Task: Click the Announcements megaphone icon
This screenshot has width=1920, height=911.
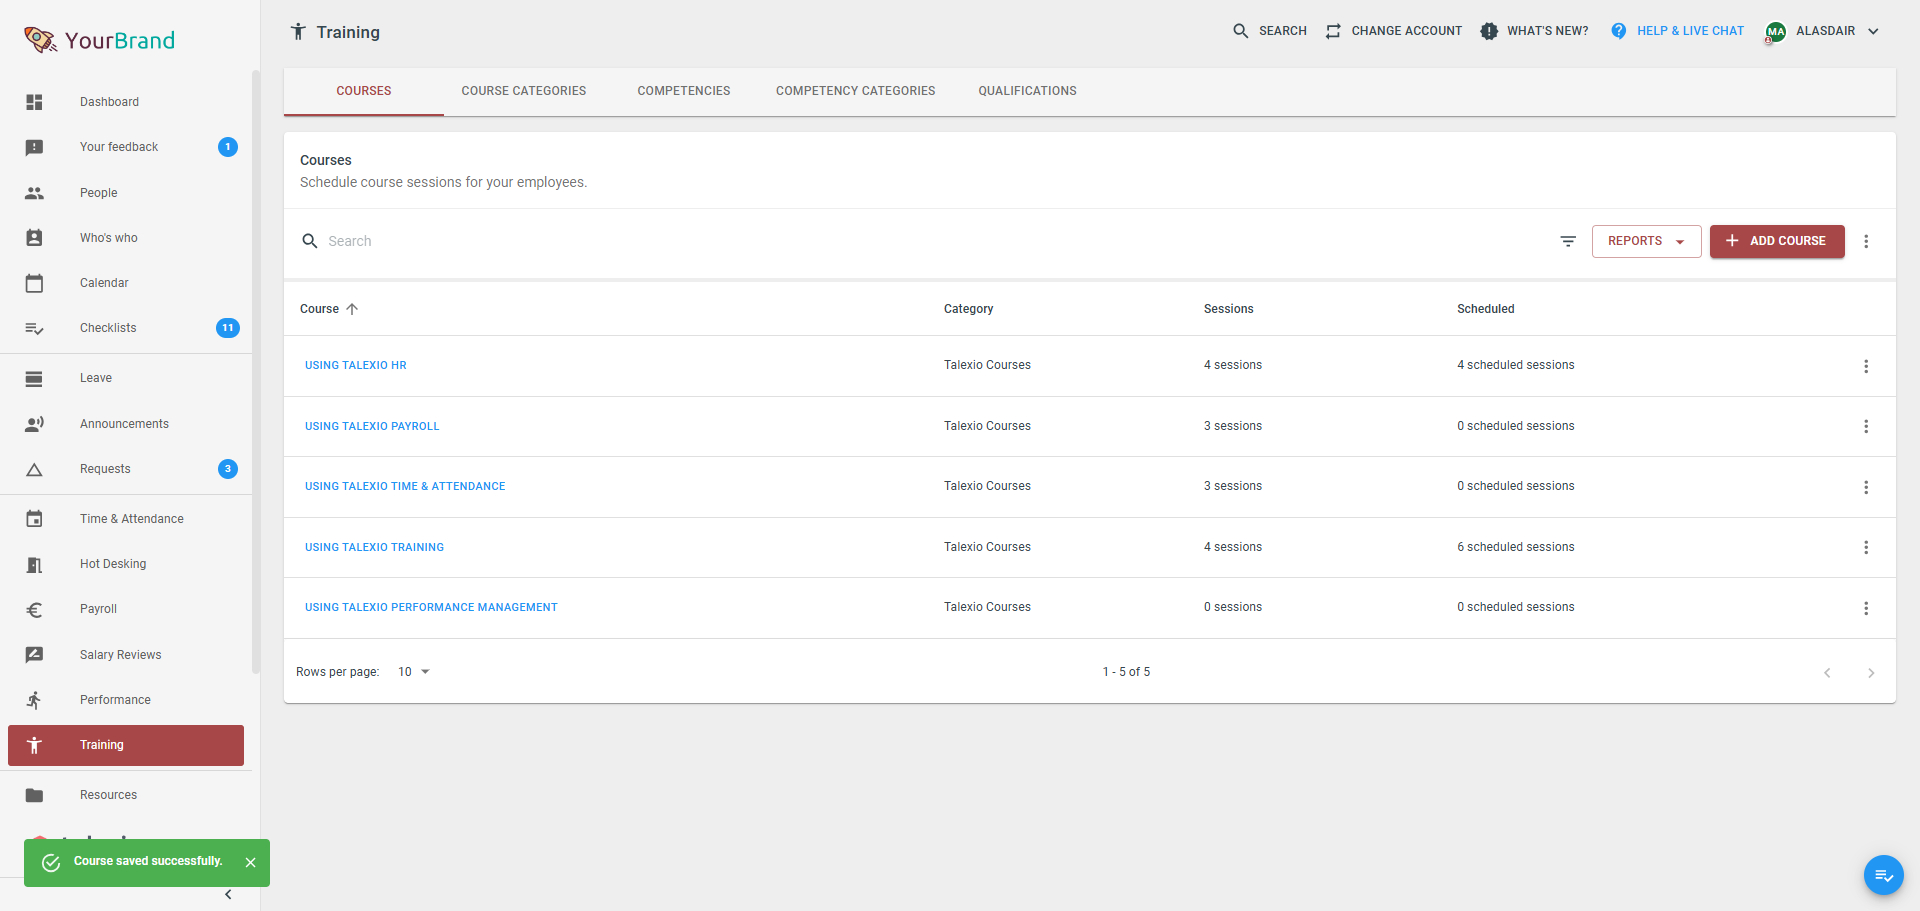Action: coord(34,424)
